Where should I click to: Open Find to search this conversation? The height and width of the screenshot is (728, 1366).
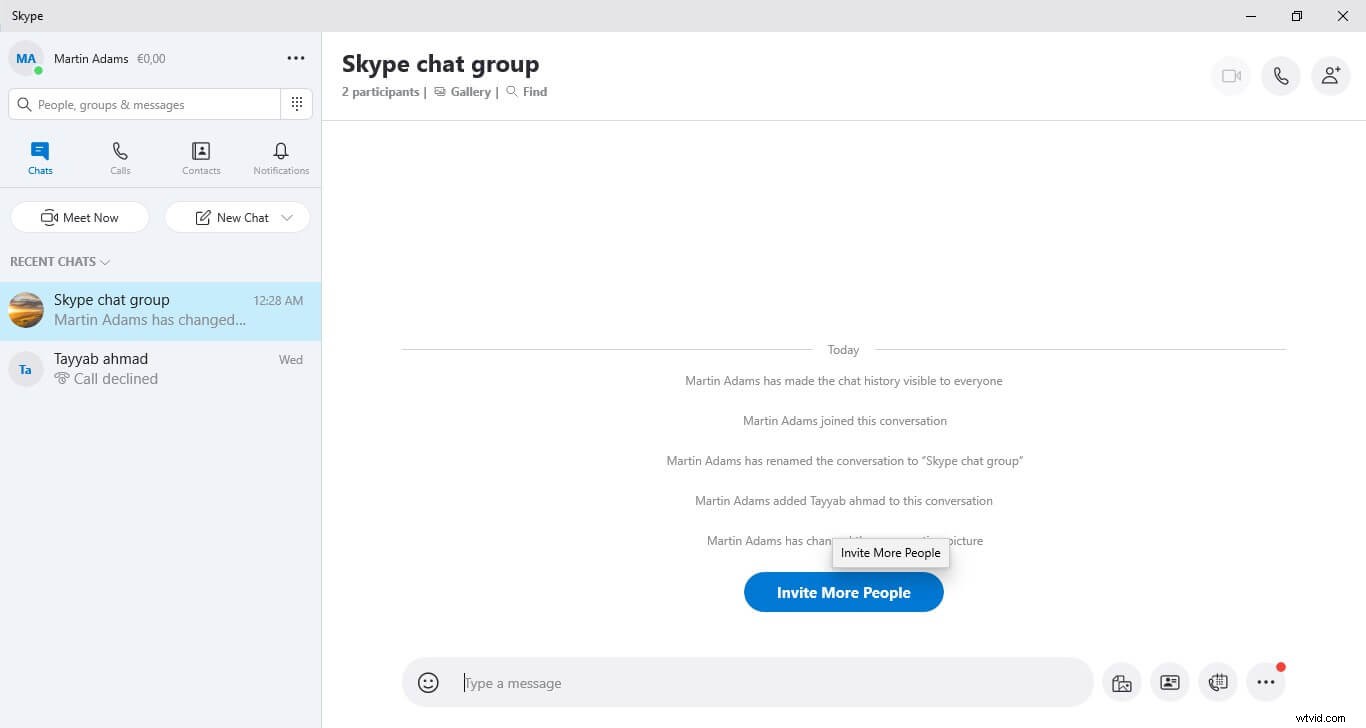pos(528,91)
